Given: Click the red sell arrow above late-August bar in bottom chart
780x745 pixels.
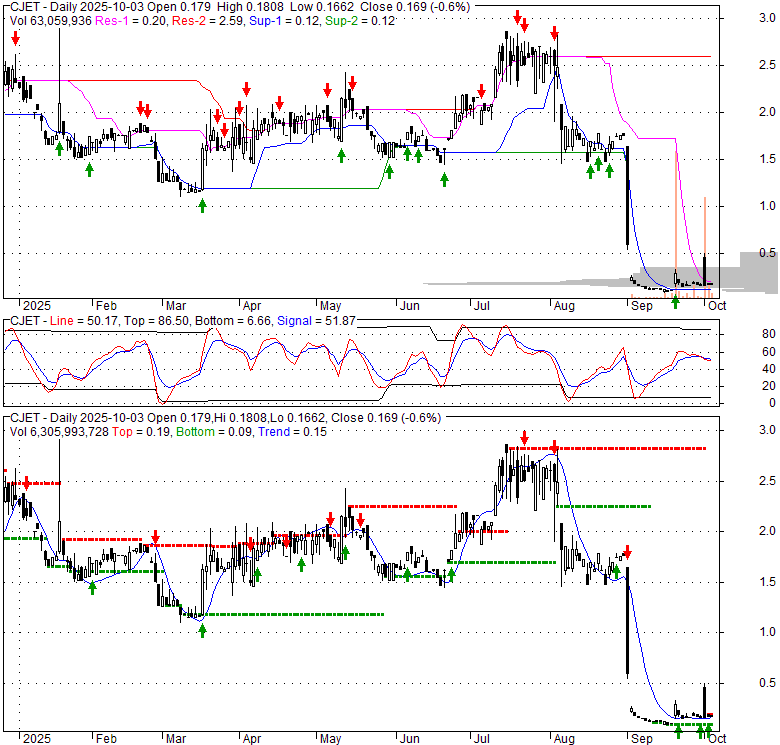Looking at the screenshot, I should pos(627,552).
